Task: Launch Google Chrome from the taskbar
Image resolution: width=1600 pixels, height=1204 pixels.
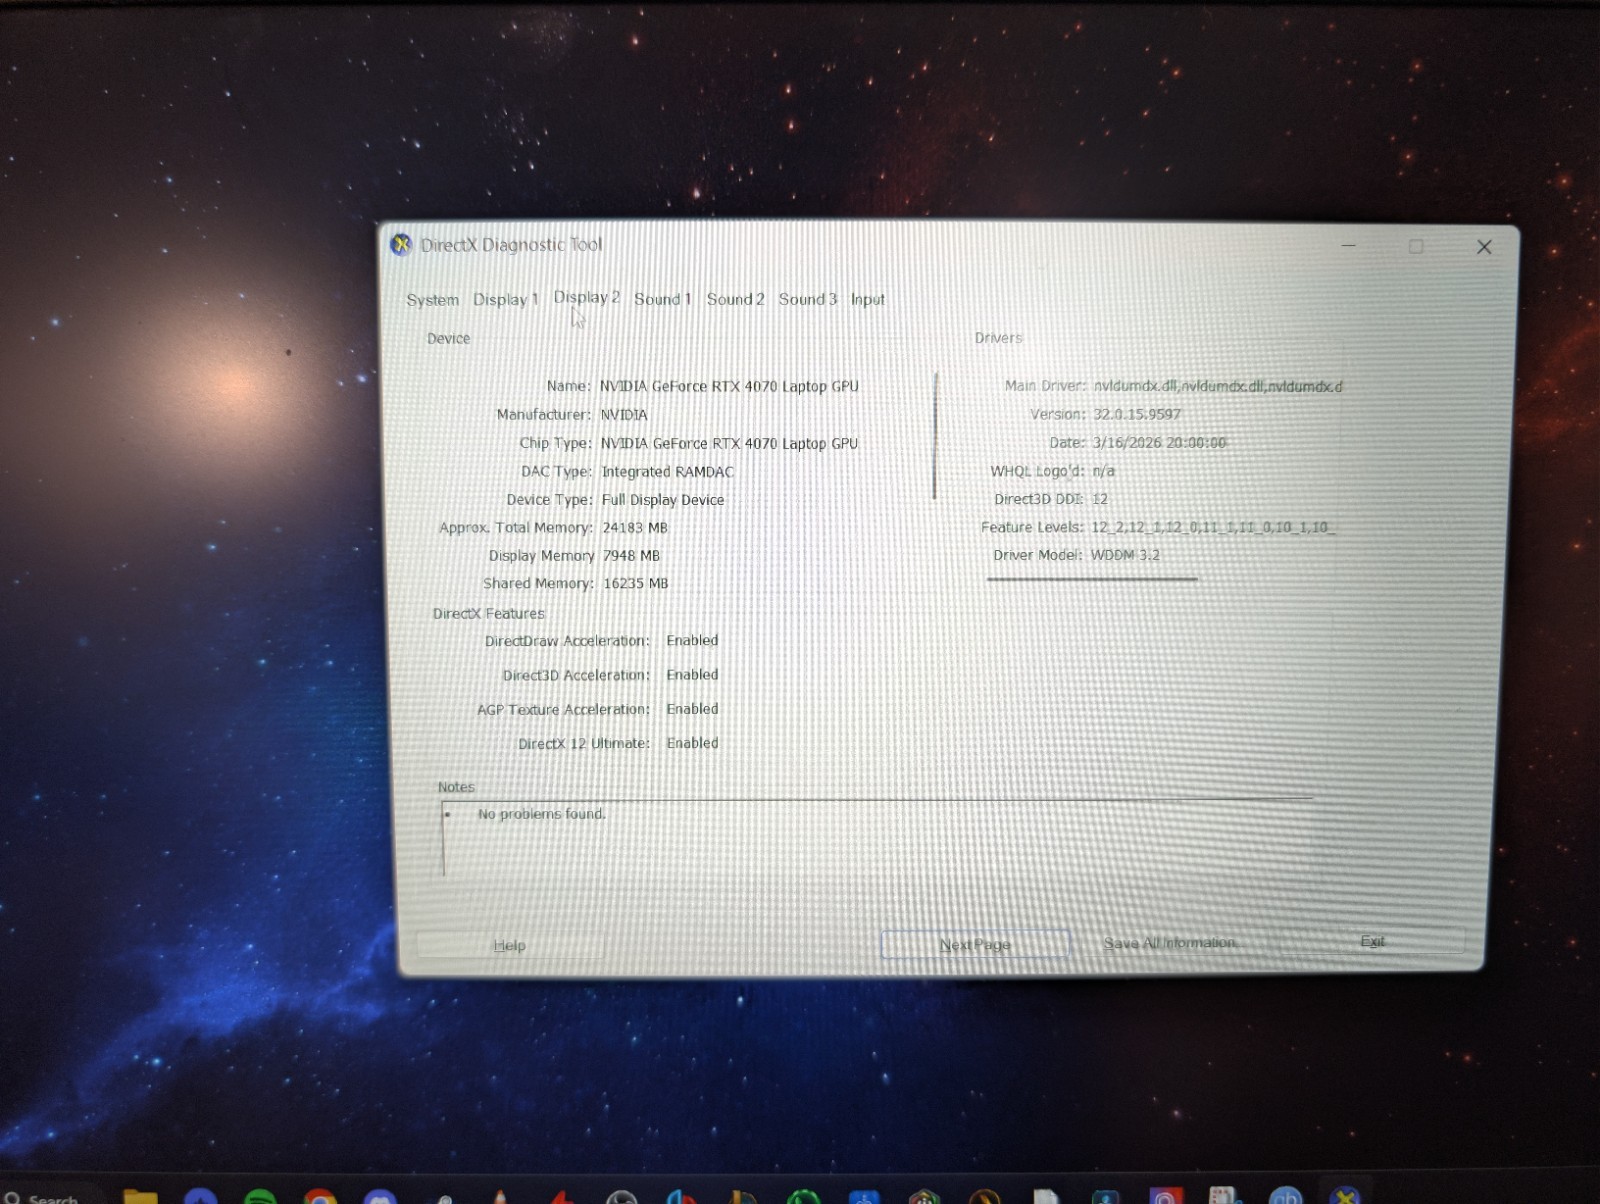Action: coord(320,1196)
